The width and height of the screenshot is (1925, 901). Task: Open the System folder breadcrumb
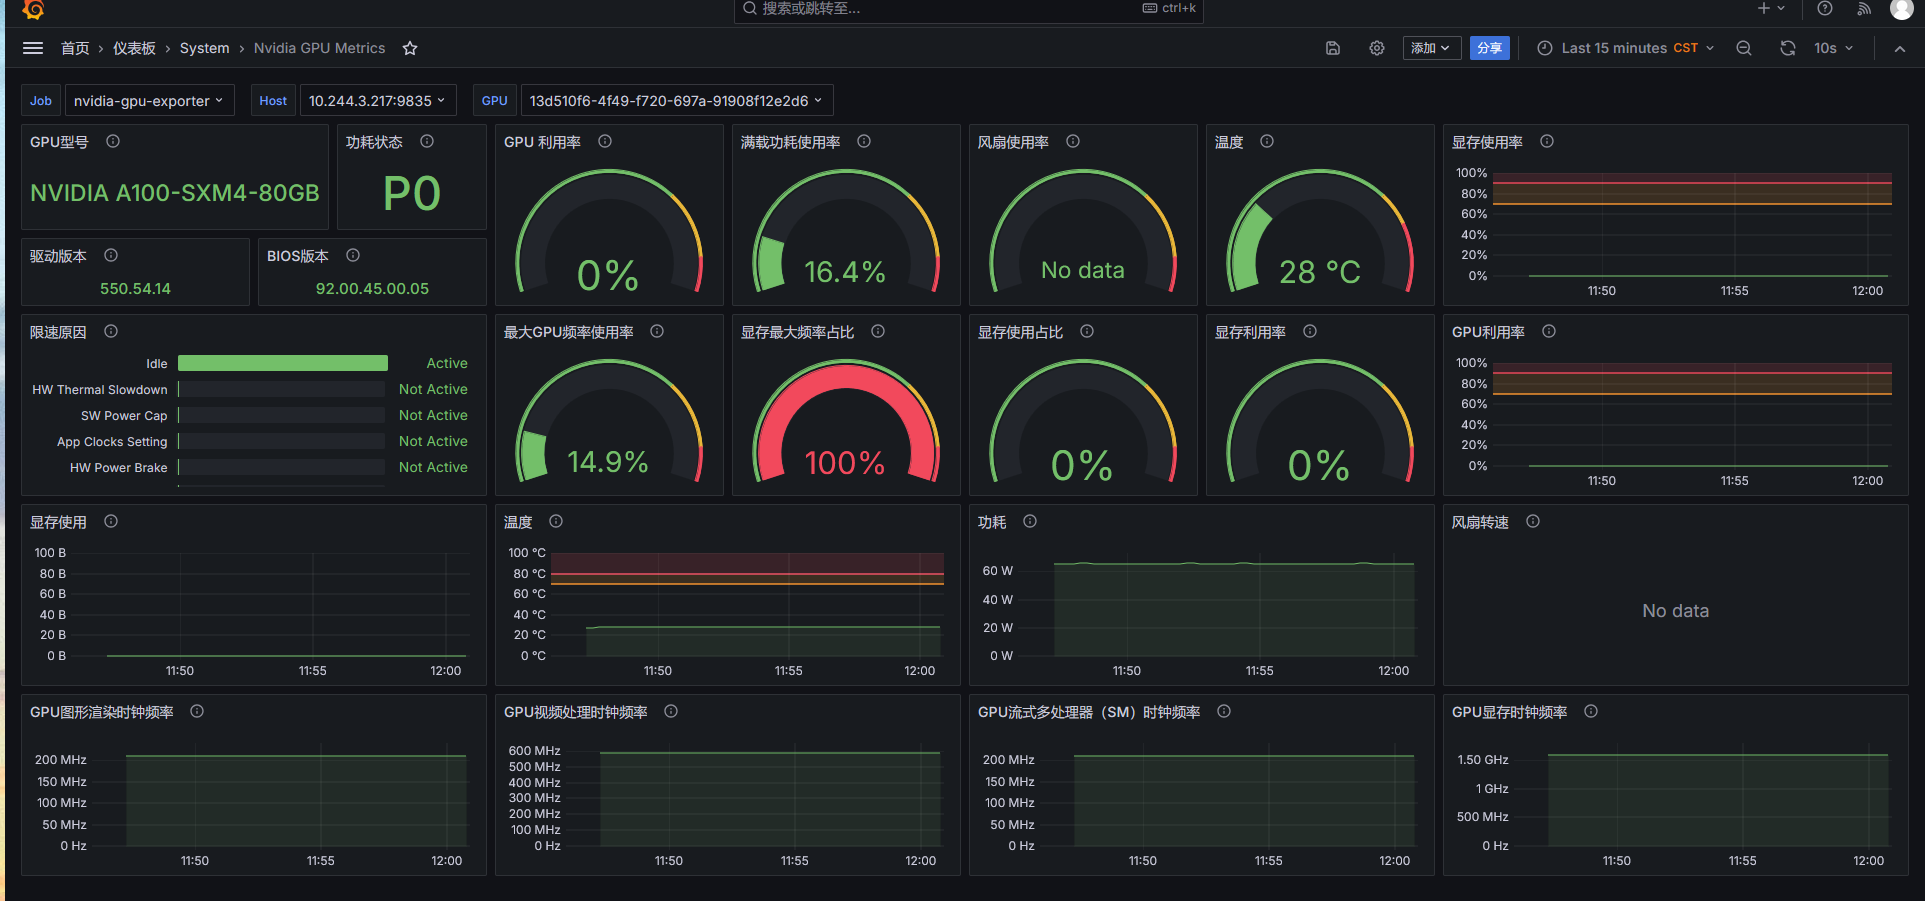pos(205,48)
